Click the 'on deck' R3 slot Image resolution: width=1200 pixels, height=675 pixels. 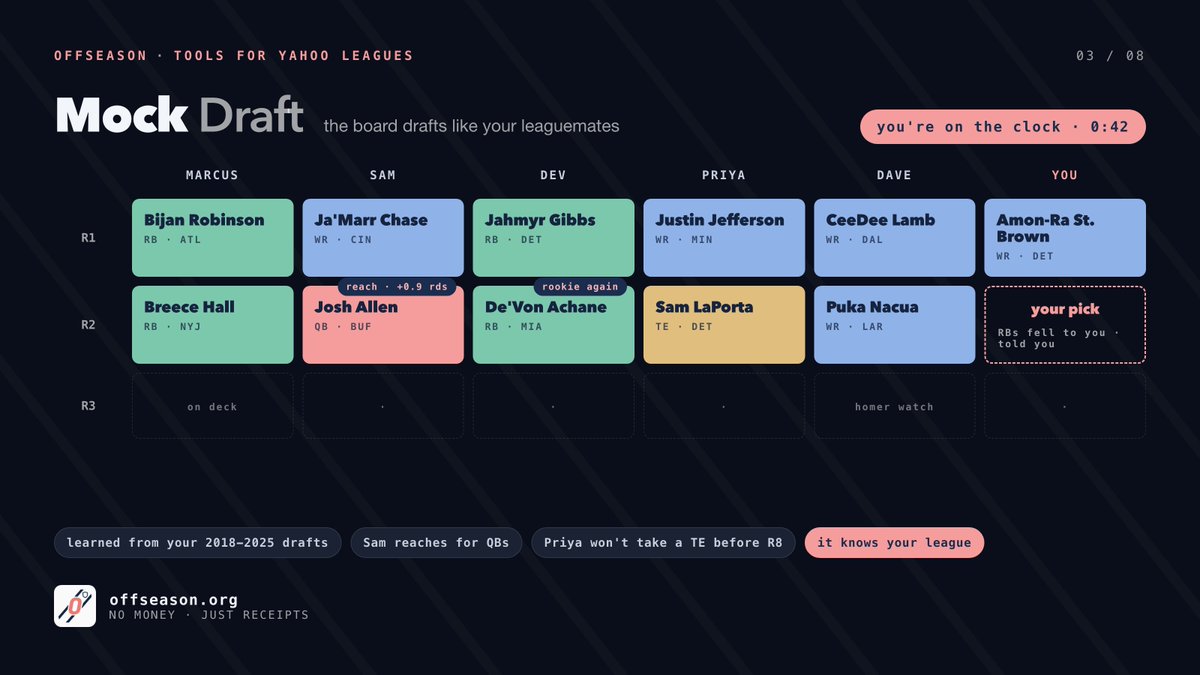pyautogui.click(x=213, y=406)
